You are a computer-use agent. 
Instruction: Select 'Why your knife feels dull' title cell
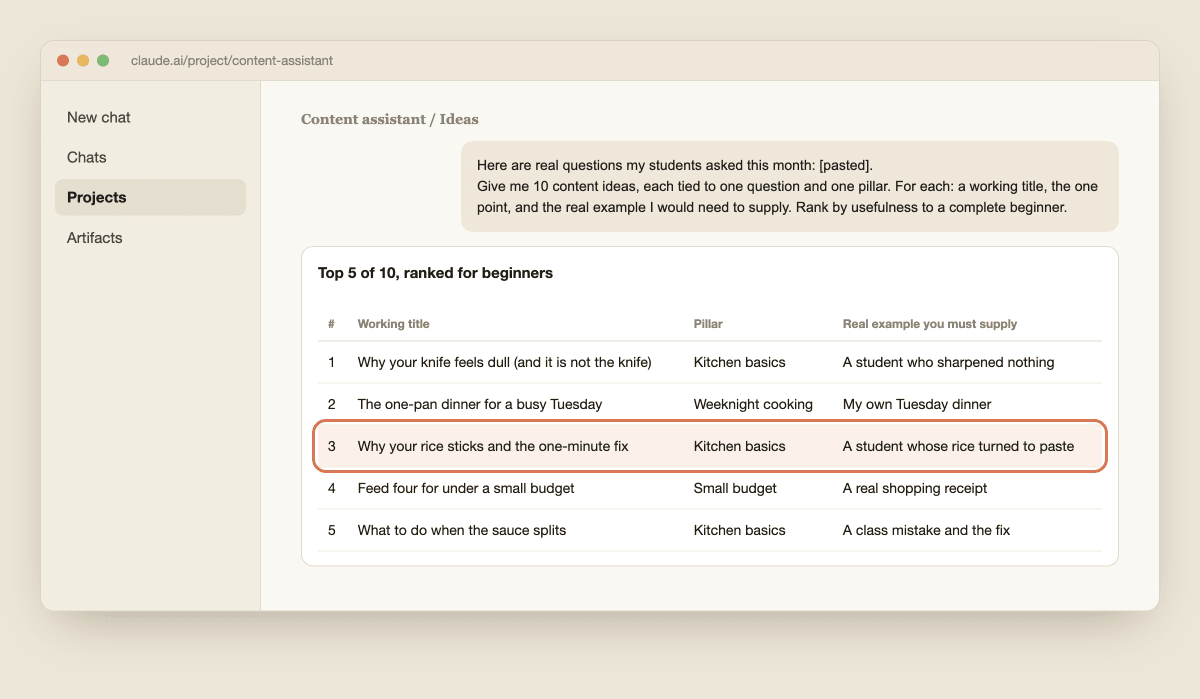[x=505, y=362]
